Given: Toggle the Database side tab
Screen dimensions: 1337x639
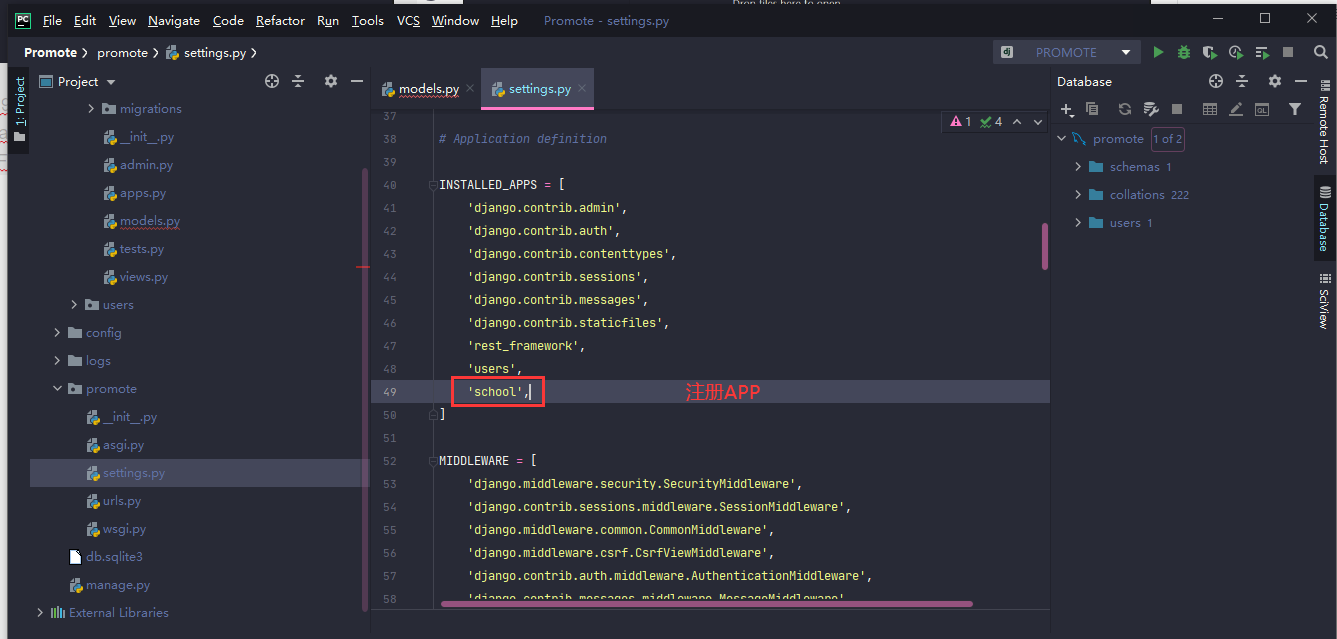Looking at the screenshot, I should [x=1324, y=219].
